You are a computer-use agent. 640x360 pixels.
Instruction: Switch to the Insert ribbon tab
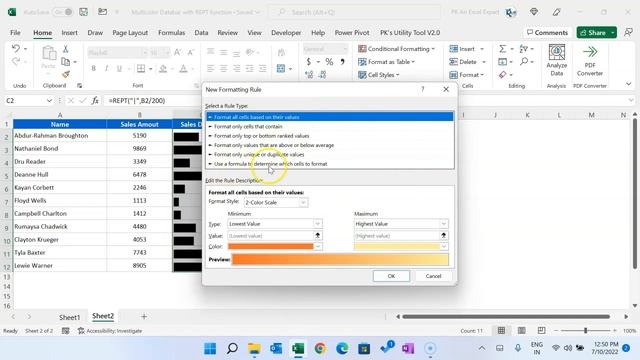[69, 33]
